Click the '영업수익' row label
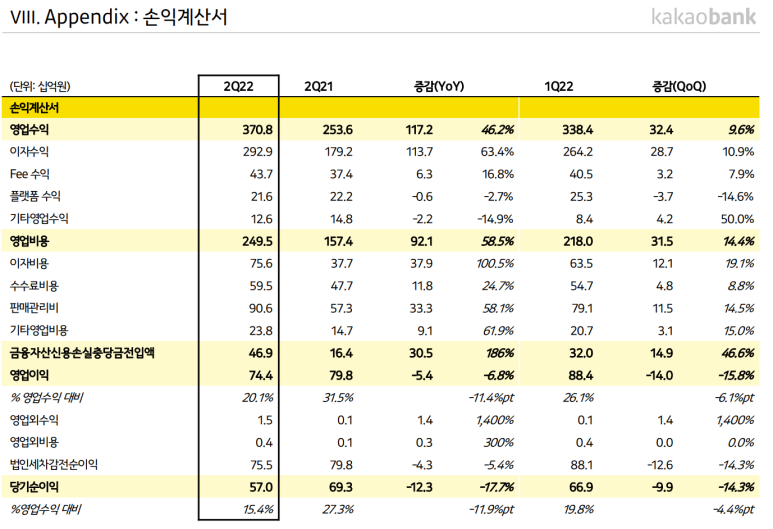The width and height of the screenshot is (773, 529). pos(29,130)
